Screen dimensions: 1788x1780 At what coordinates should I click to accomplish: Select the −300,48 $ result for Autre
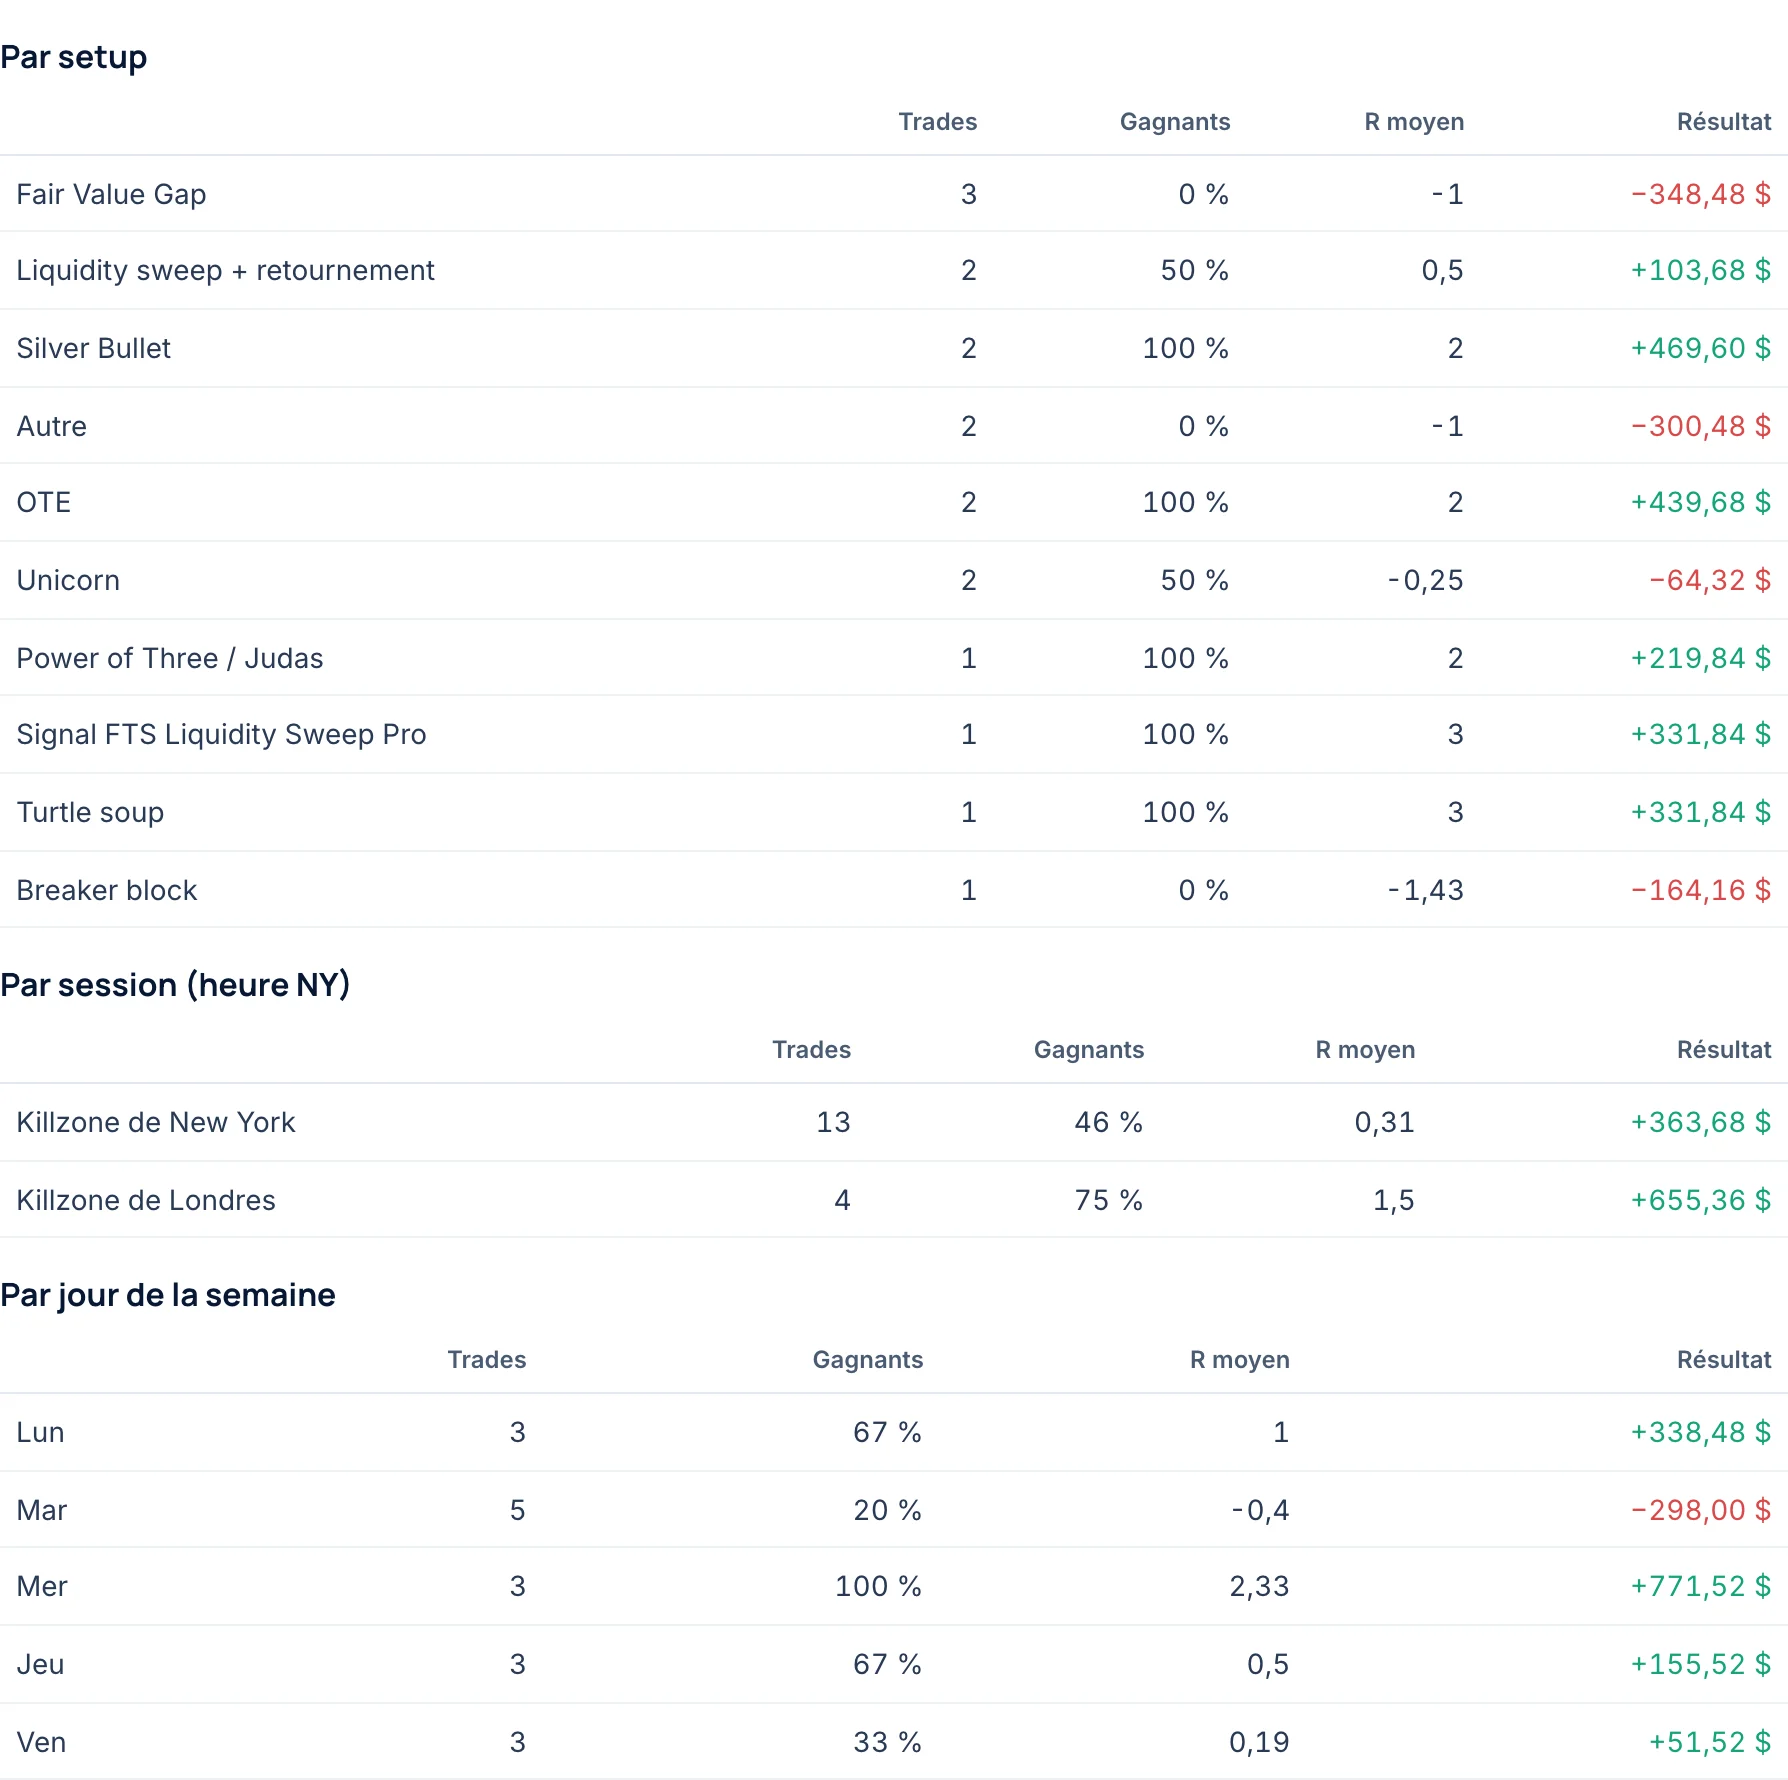tap(1701, 426)
